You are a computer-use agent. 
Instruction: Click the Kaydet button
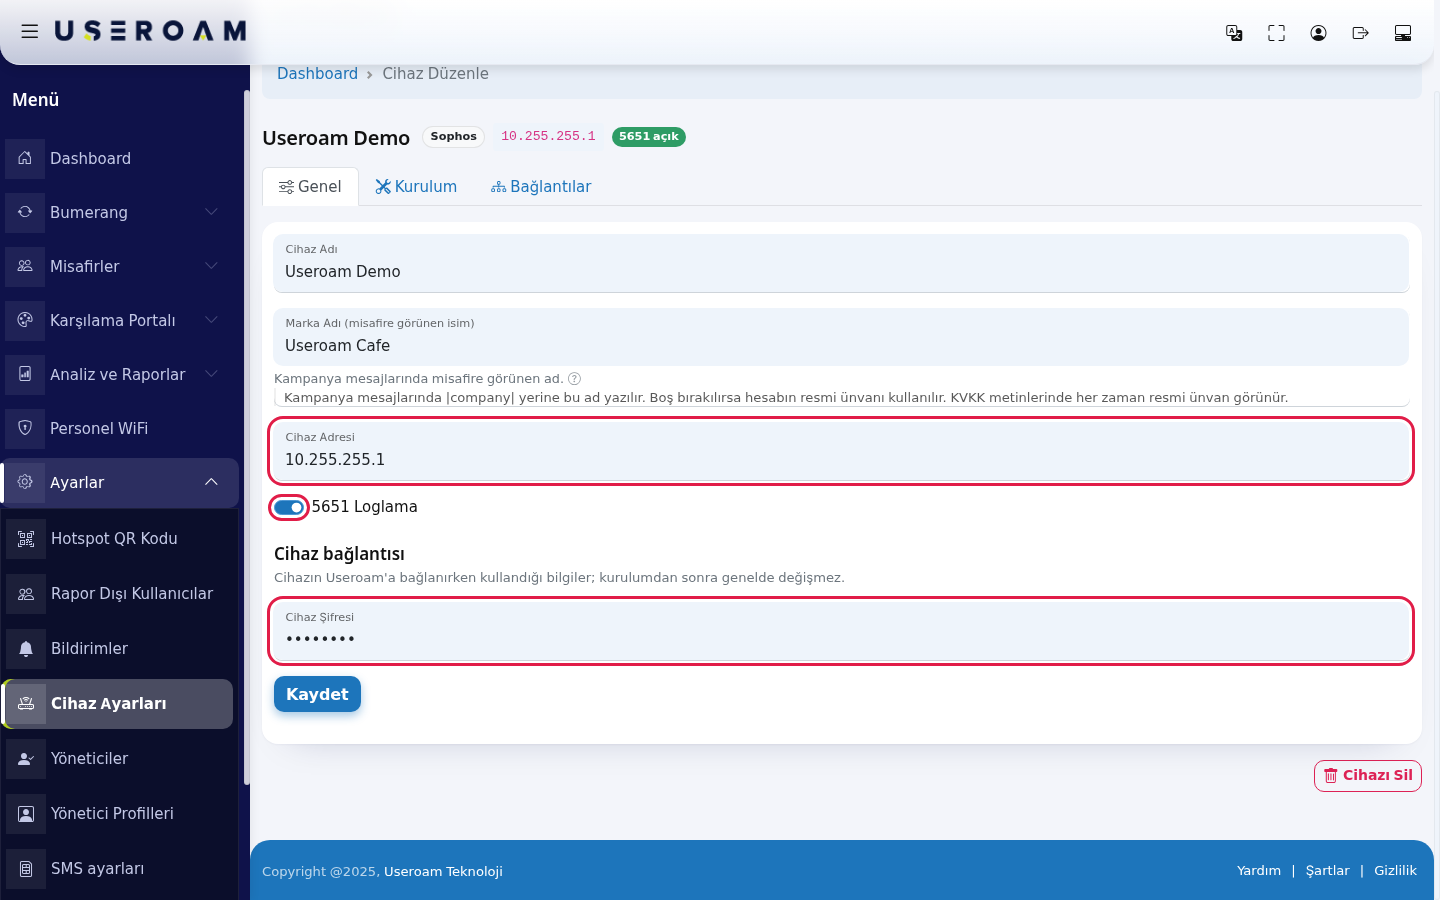click(317, 694)
